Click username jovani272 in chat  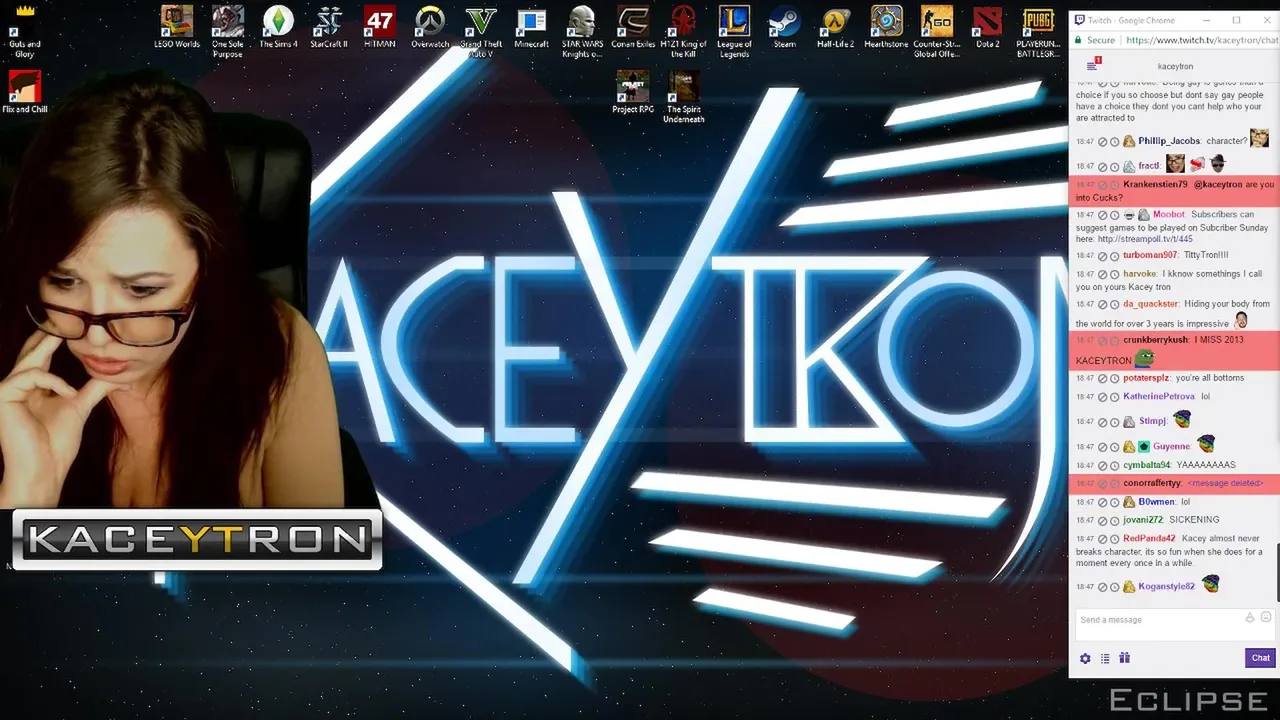coord(1143,520)
